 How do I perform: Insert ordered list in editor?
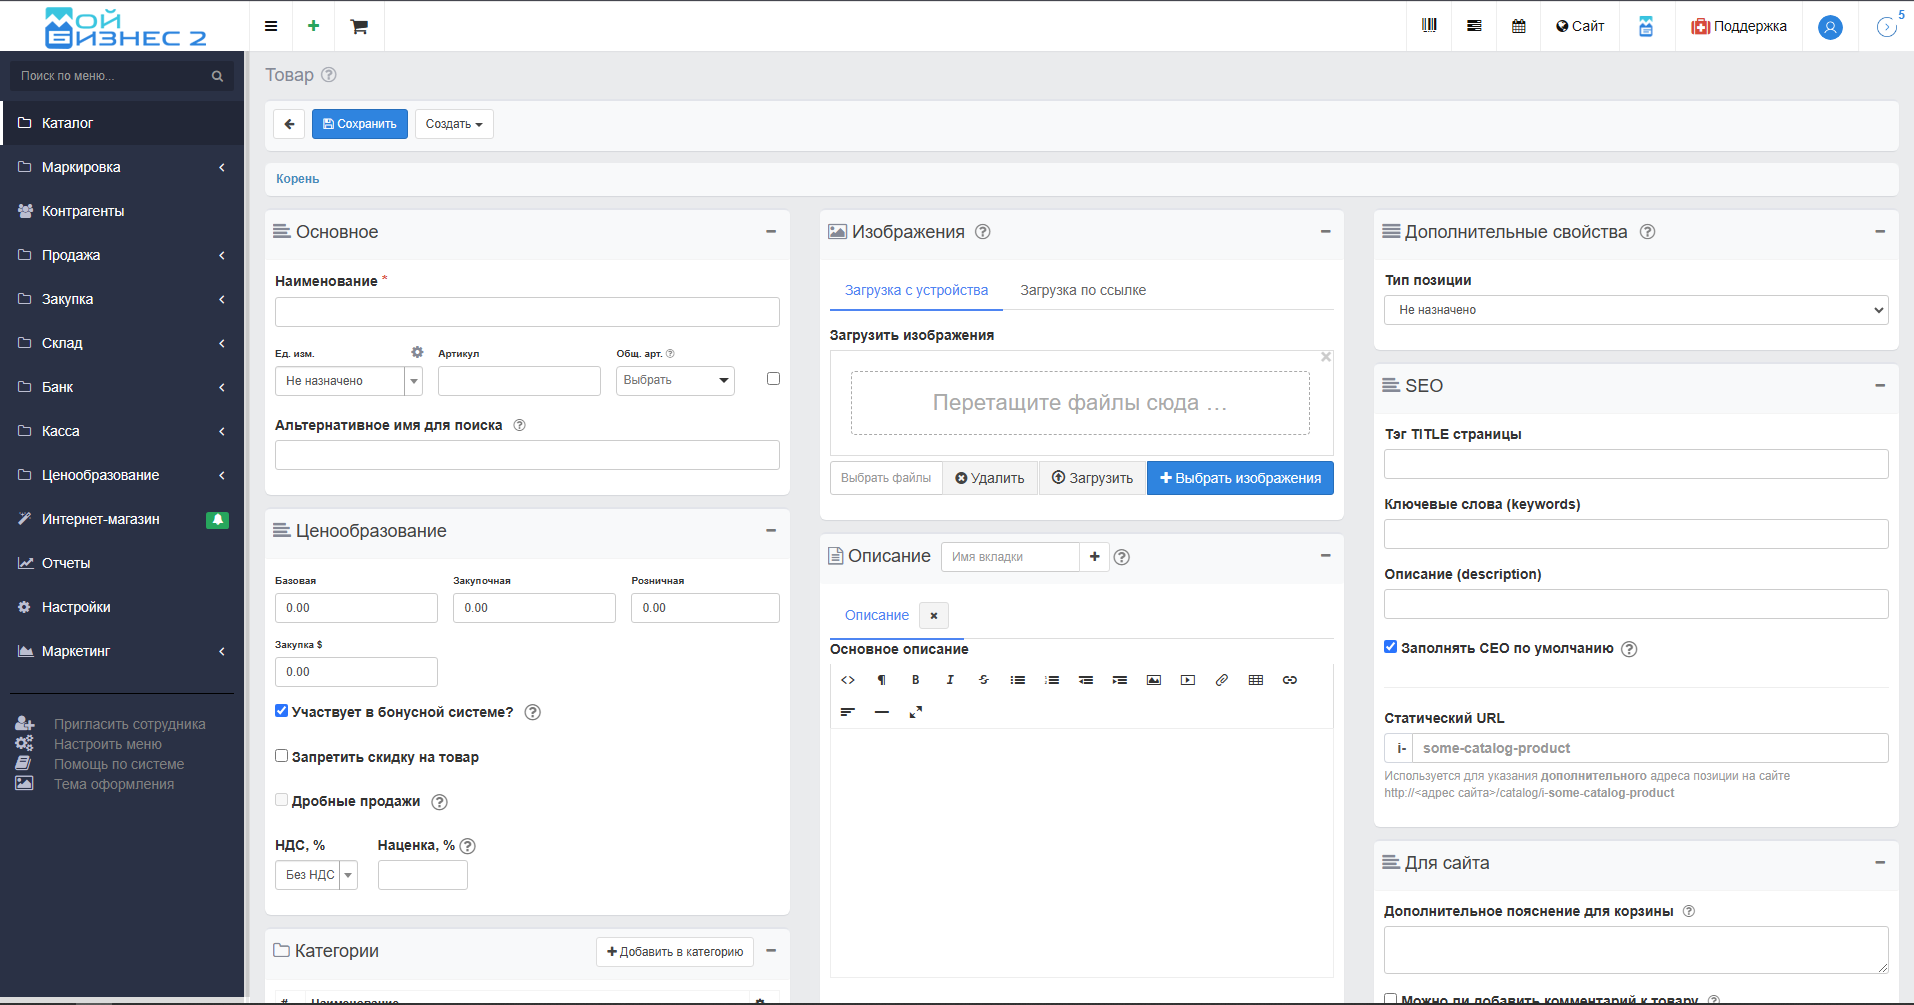[1052, 680]
